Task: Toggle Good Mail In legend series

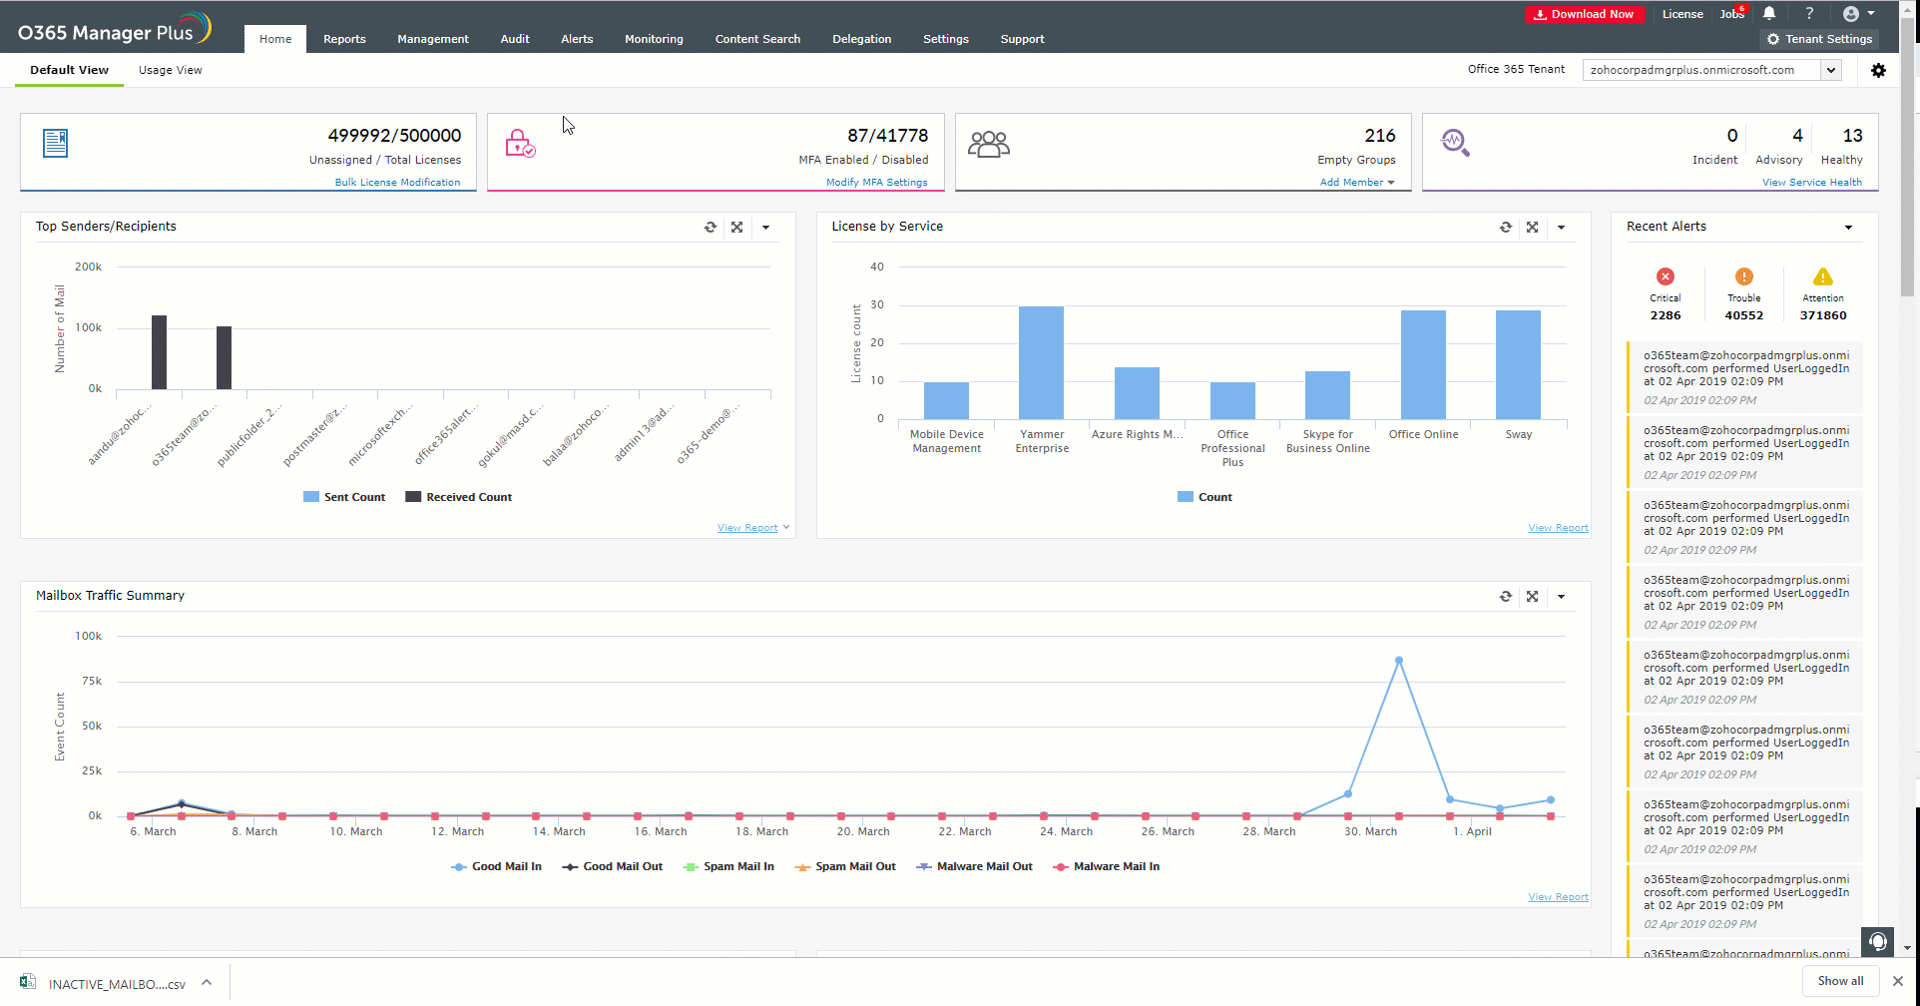Action: pos(496,866)
